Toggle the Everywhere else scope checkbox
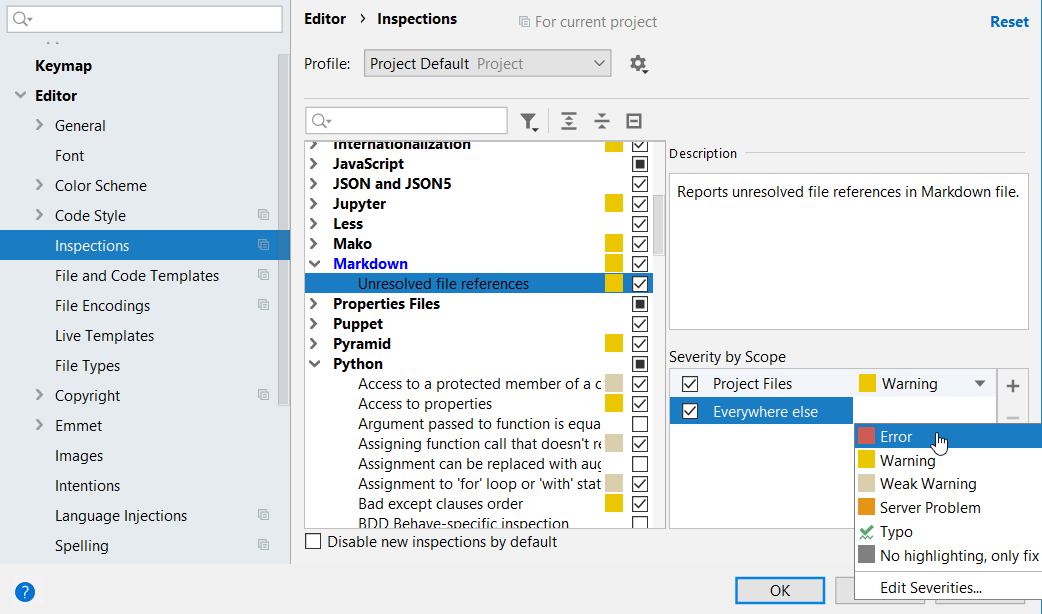 [x=690, y=412]
